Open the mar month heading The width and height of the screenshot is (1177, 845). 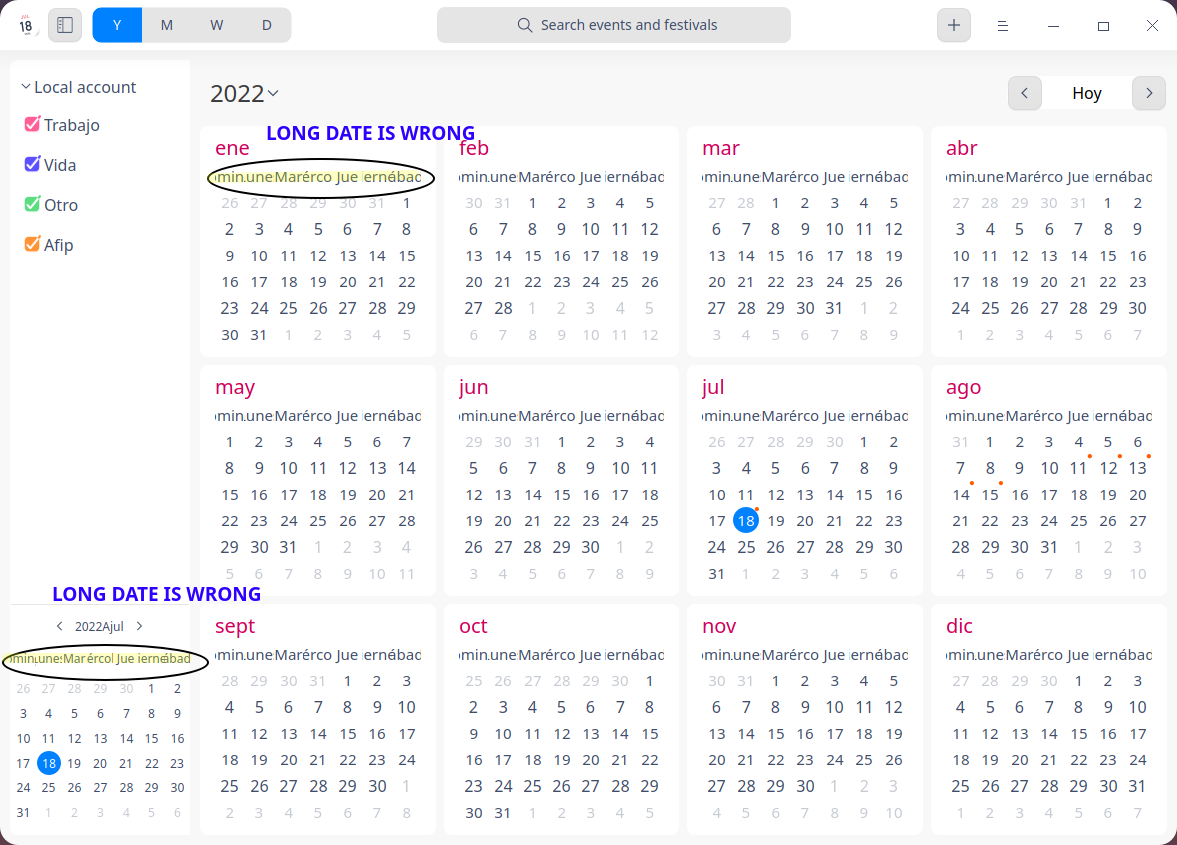721,148
